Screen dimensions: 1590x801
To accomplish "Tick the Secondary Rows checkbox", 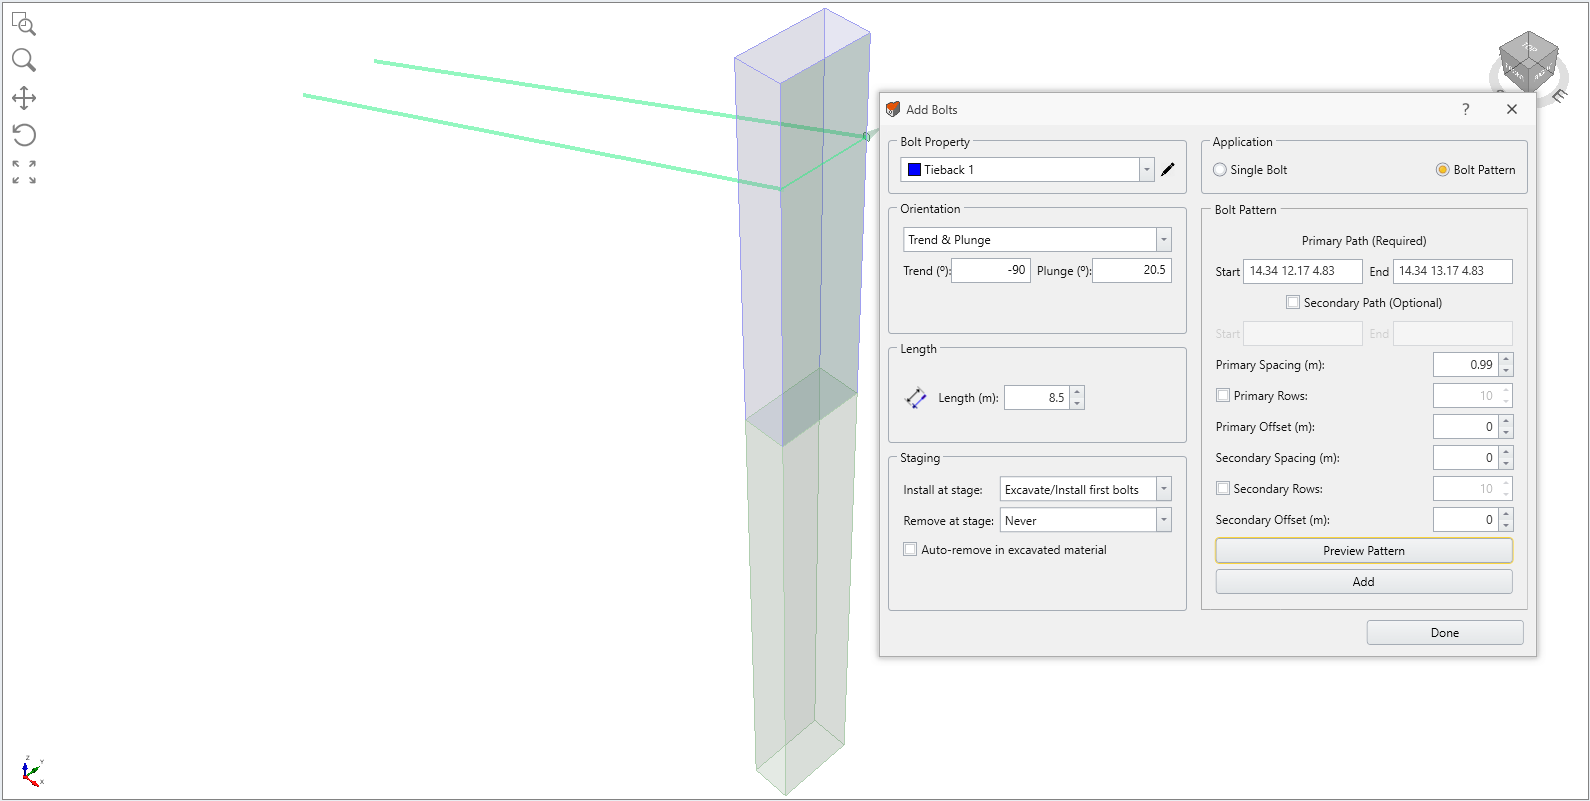I will click(1222, 488).
